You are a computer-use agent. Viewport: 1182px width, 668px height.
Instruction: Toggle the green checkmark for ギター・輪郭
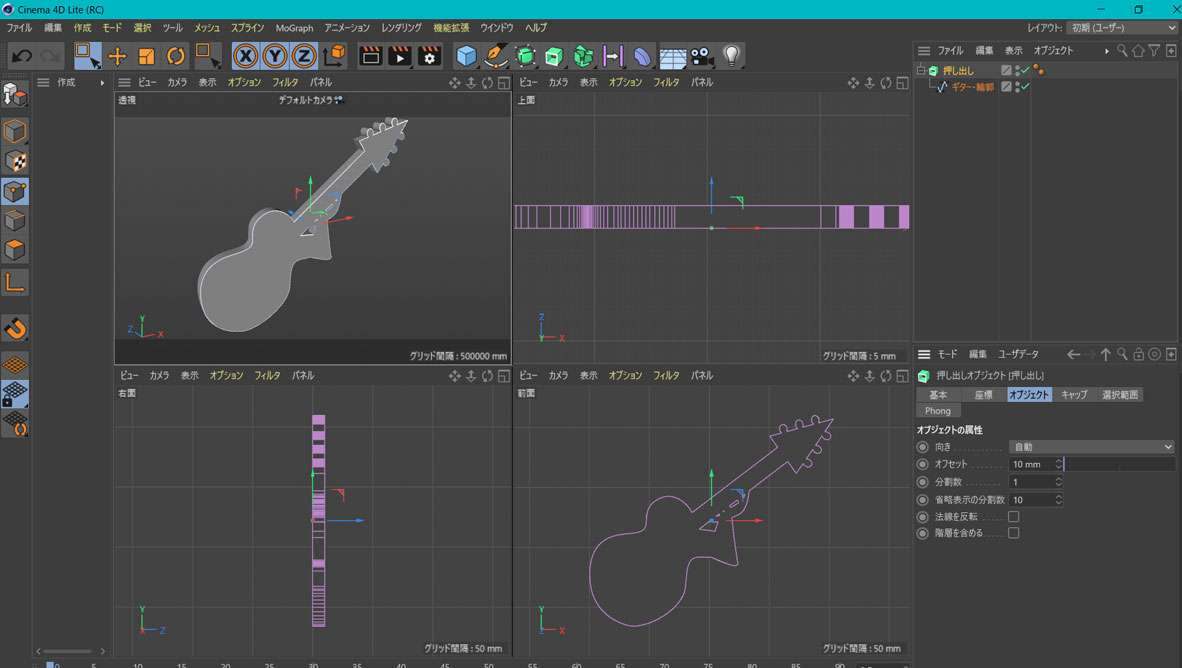click(x=1025, y=87)
